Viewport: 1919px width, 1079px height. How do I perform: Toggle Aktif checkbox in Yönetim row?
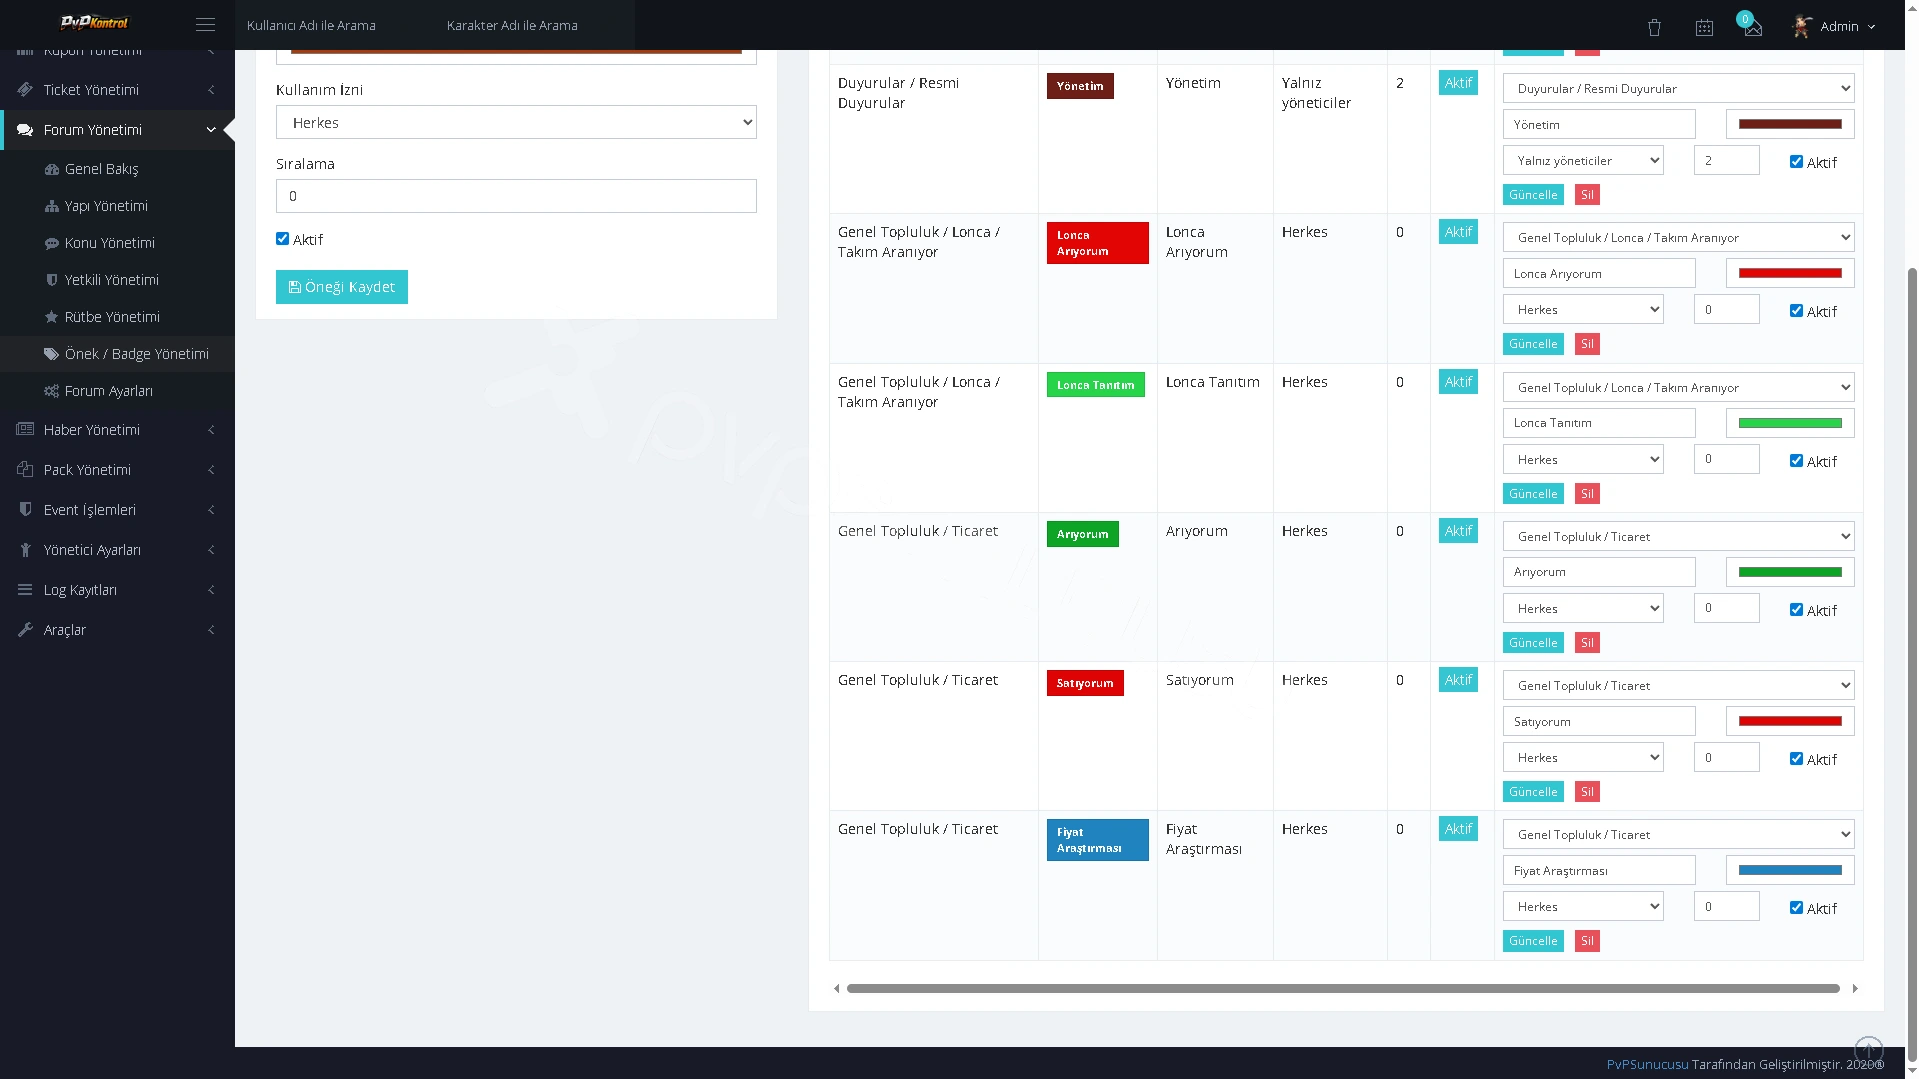(x=1796, y=162)
